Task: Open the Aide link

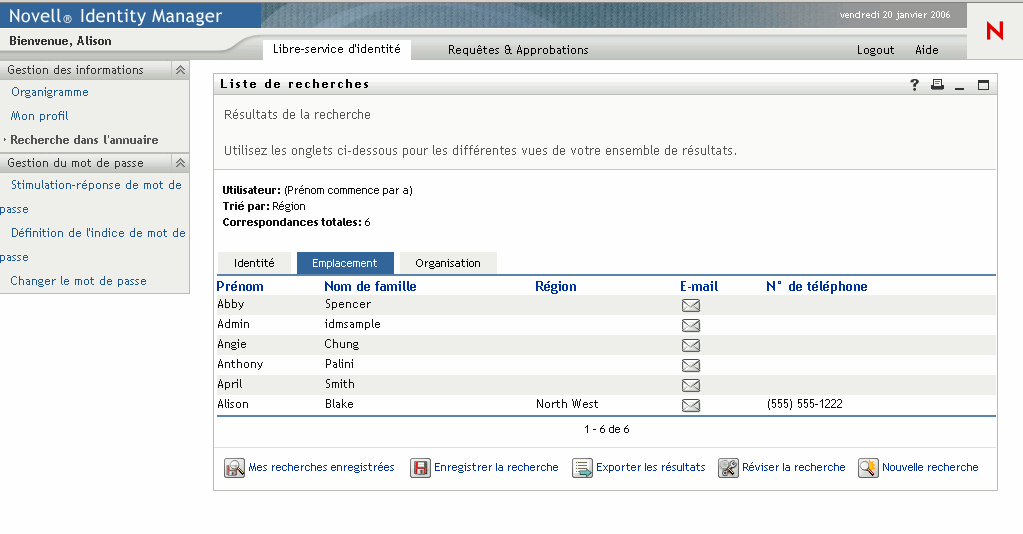Action: coord(926,50)
